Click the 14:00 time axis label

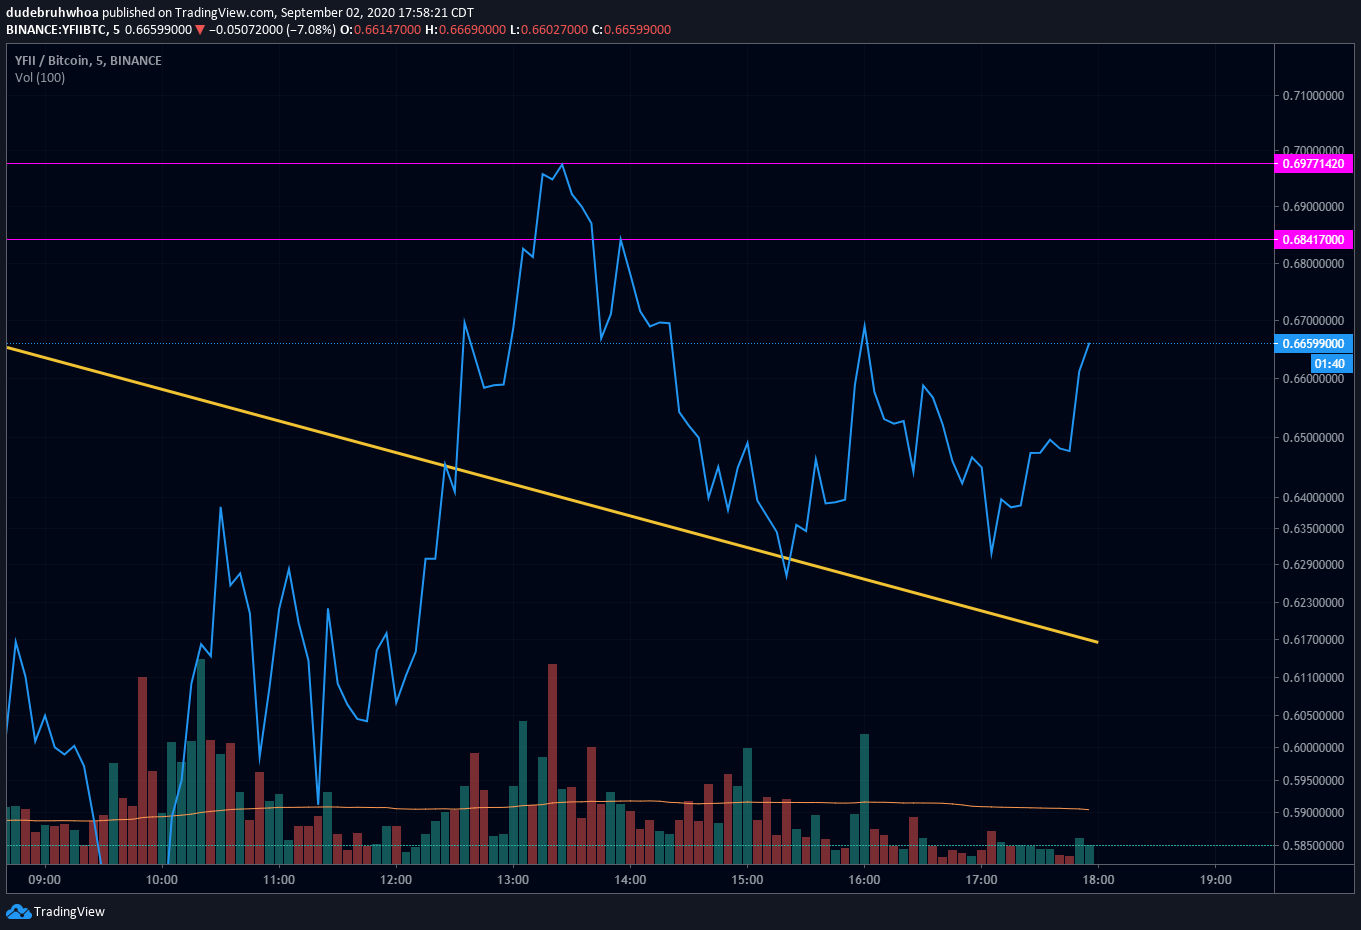[x=630, y=880]
